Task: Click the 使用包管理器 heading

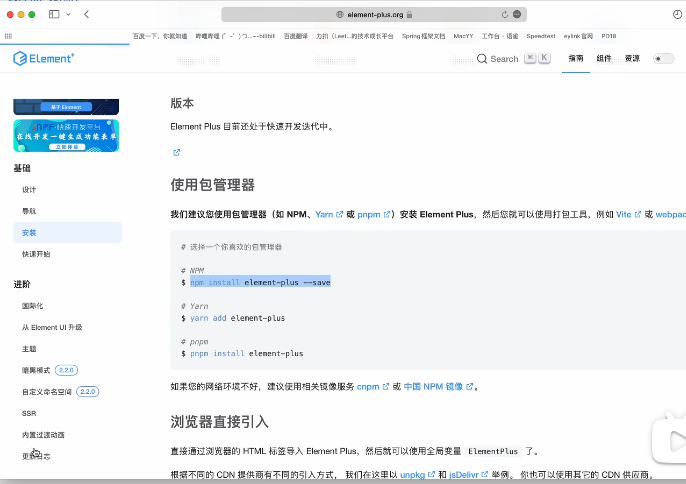Action: 213,185
